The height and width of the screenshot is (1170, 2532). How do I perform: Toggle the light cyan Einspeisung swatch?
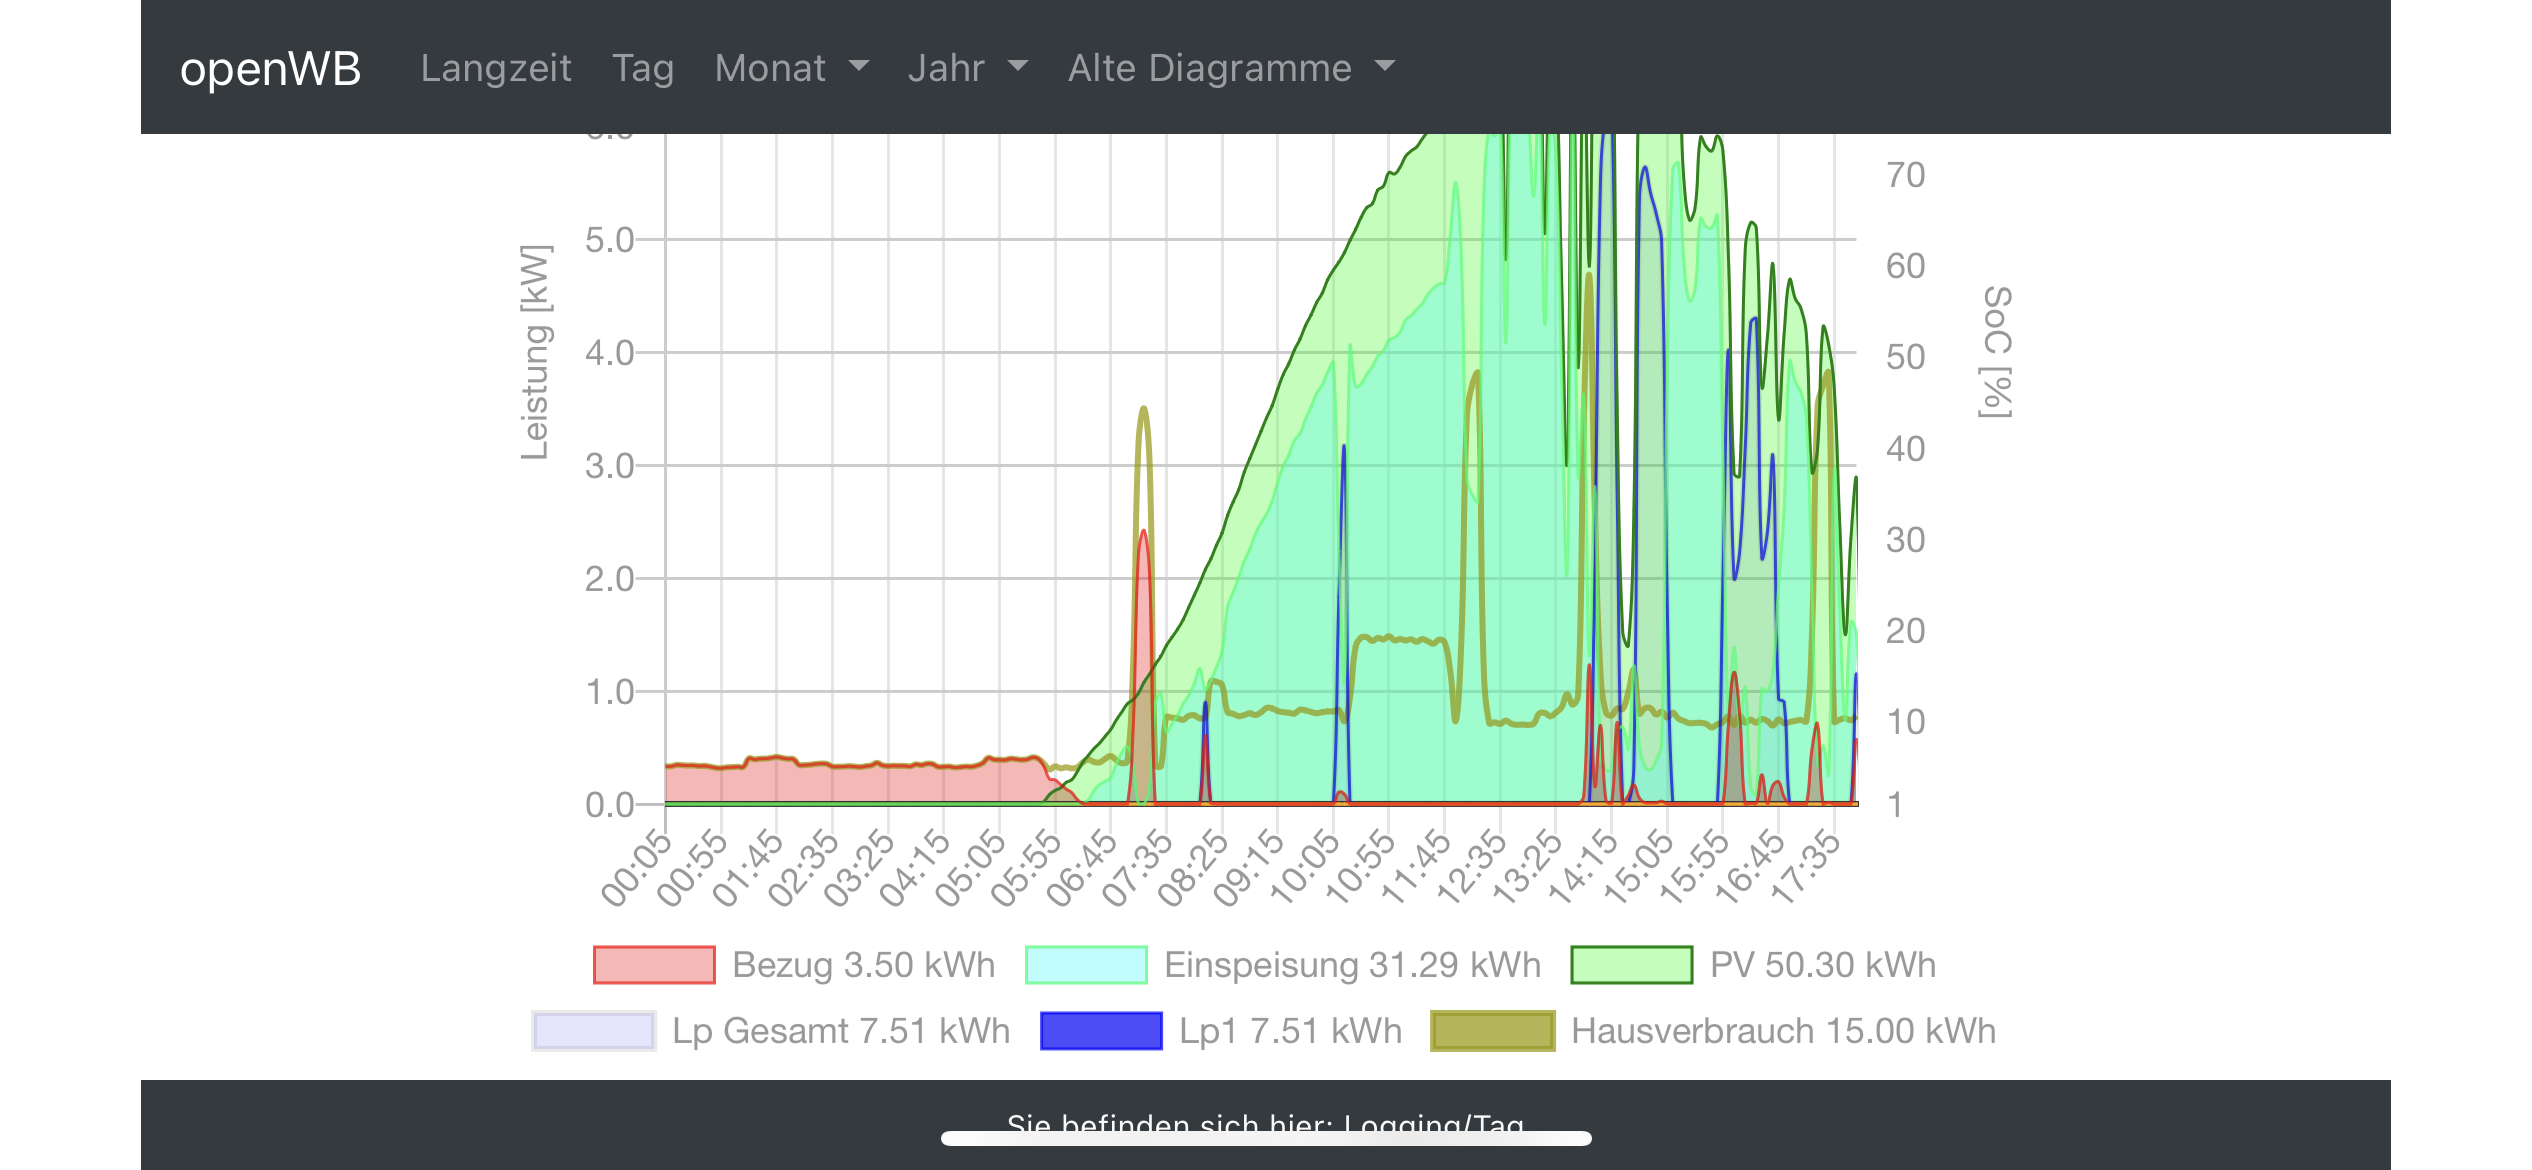pos(1086,965)
